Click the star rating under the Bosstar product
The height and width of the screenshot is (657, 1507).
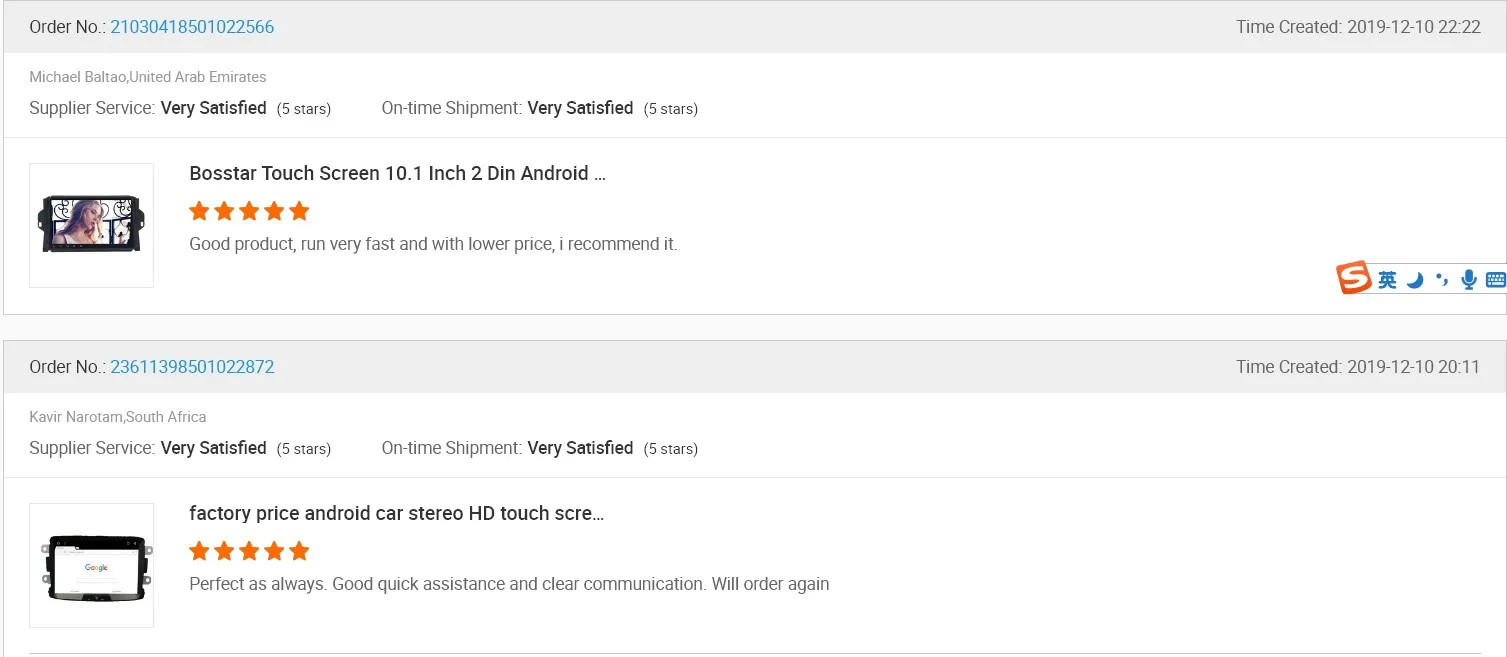(249, 211)
